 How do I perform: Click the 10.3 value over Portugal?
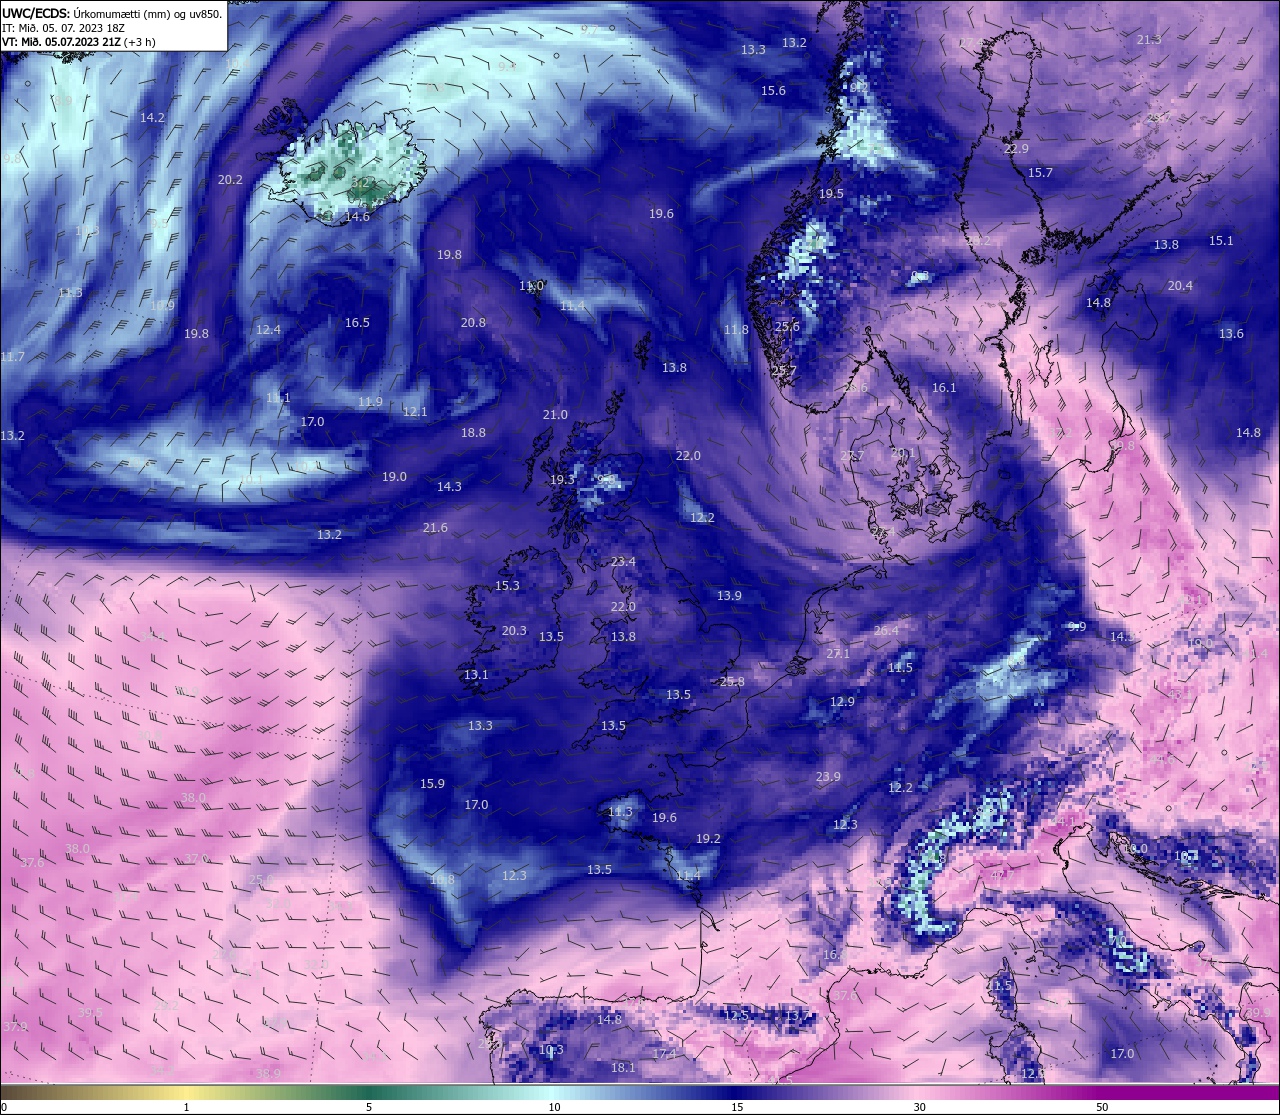551,1050
